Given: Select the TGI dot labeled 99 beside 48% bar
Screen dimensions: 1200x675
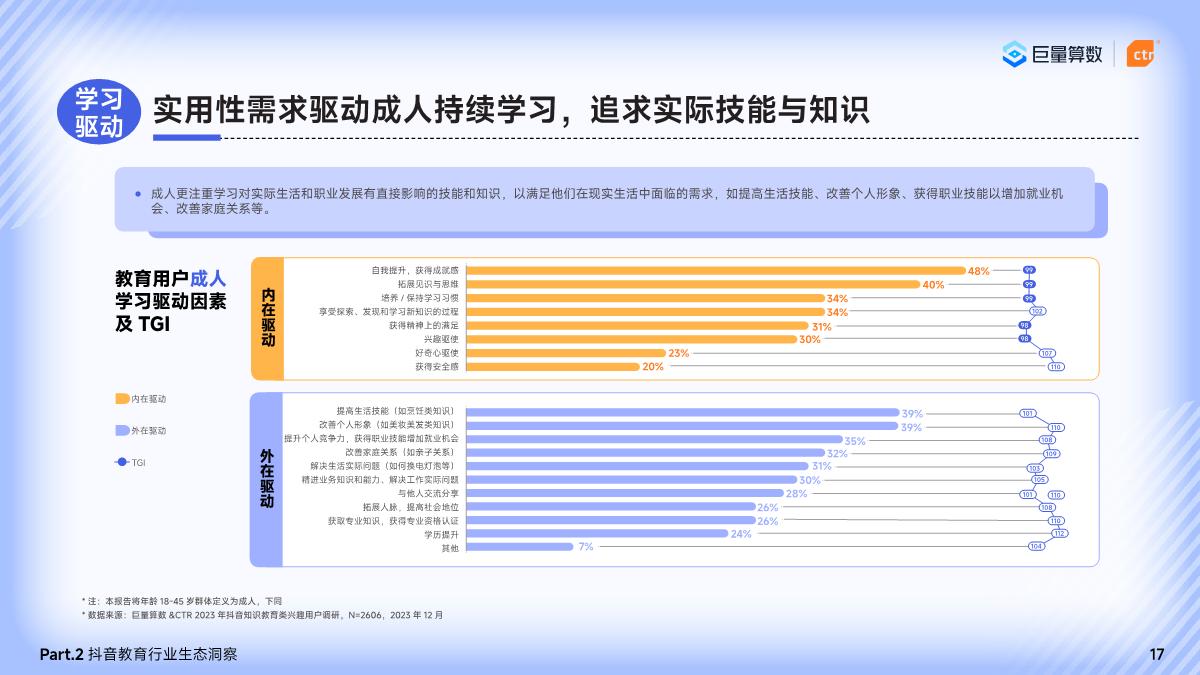Looking at the screenshot, I should coord(1029,271).
